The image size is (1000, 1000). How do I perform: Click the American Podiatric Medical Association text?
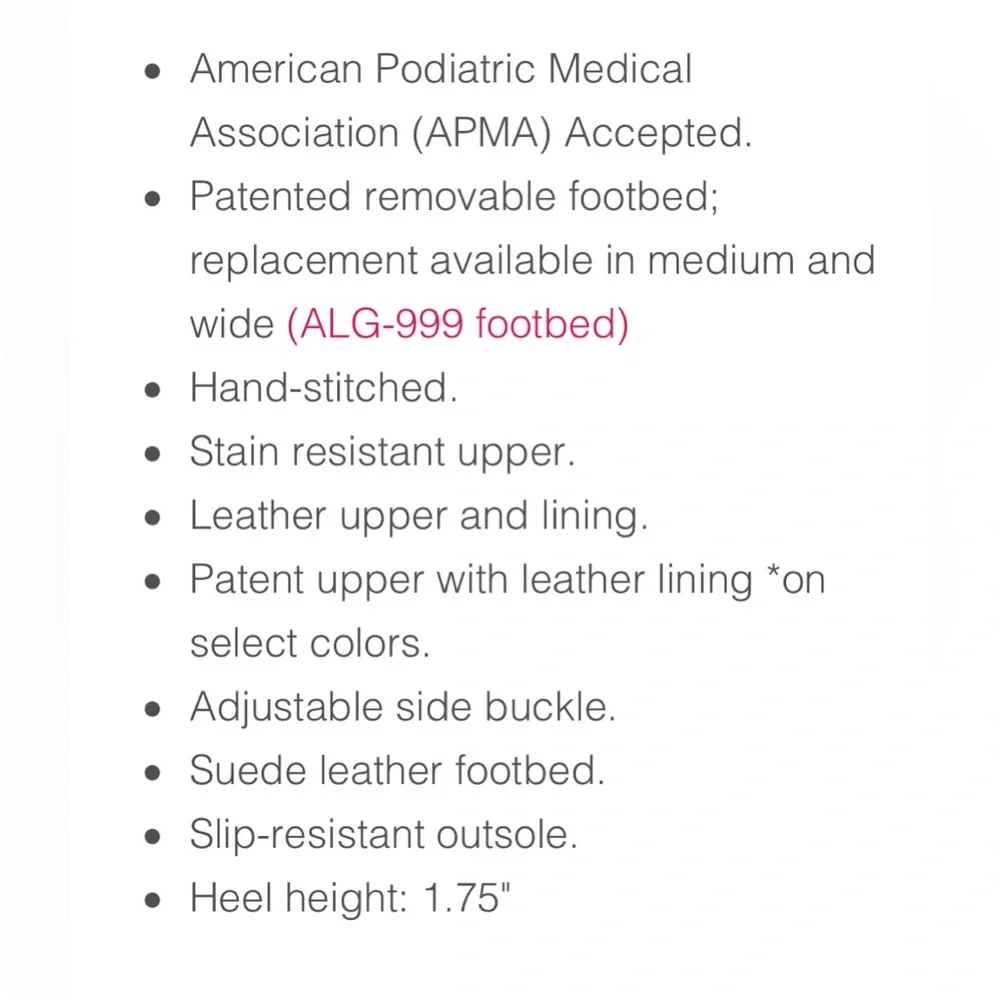[440, 70]
